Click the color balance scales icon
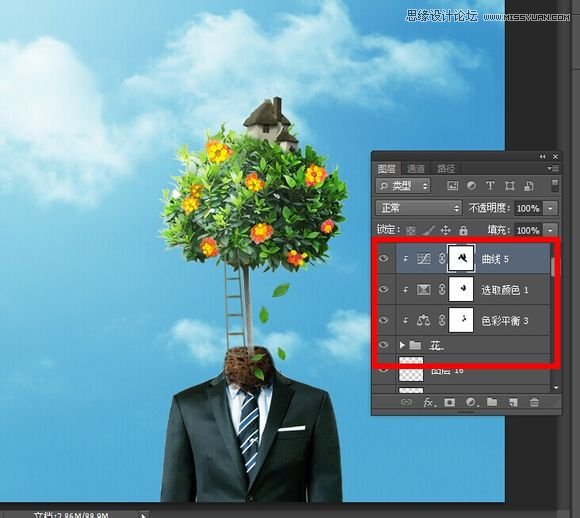580x518 pixels. (424, 320)
